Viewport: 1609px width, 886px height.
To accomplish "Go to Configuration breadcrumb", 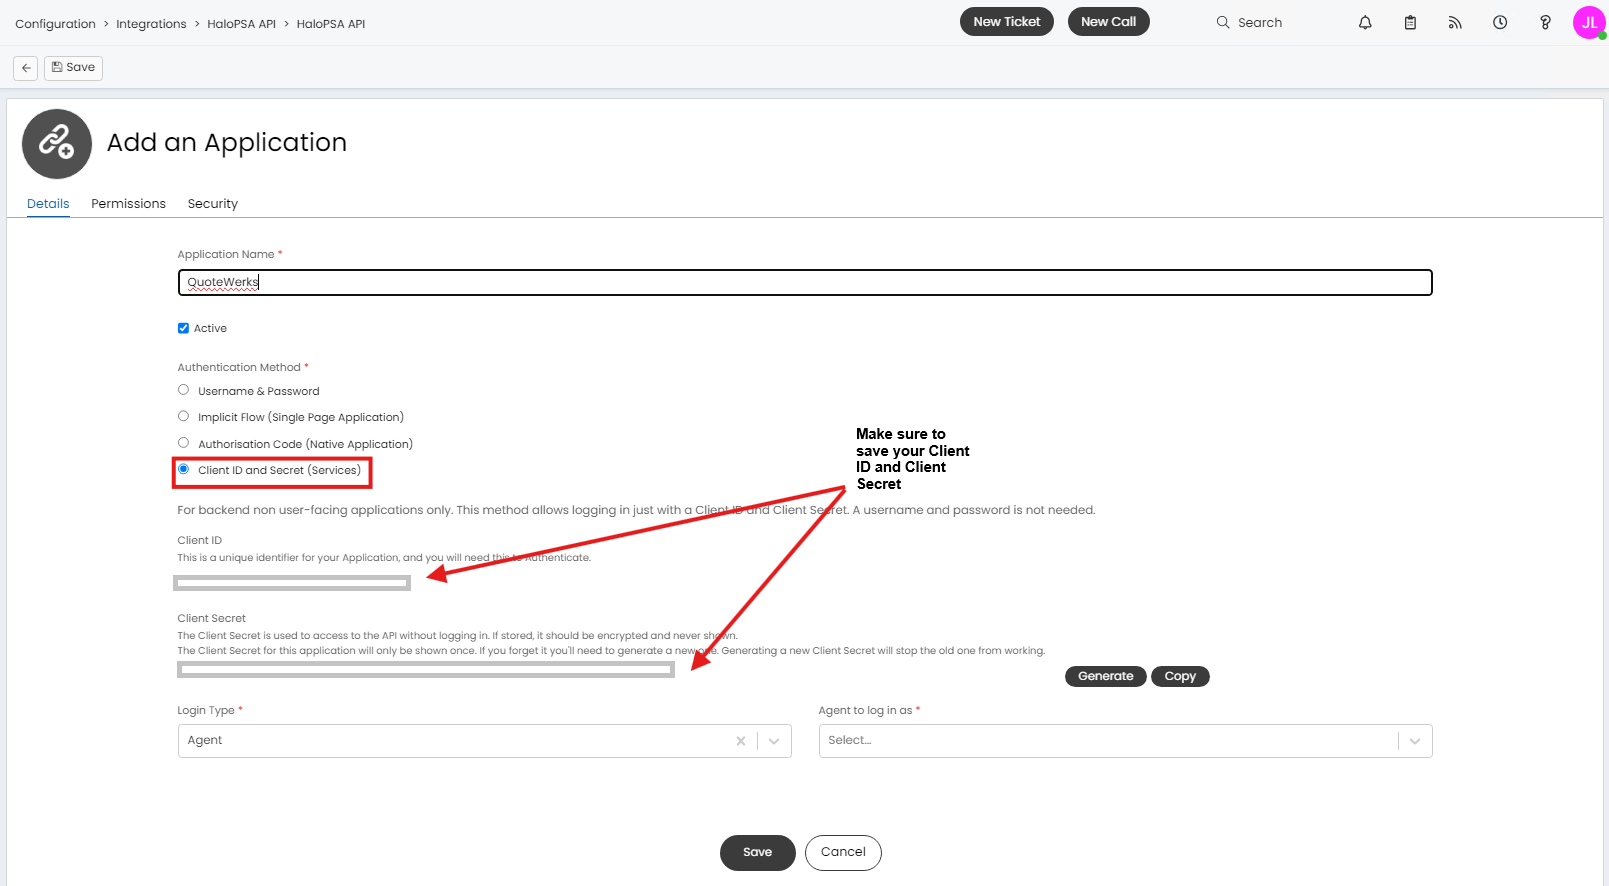I will pos(56,24).
